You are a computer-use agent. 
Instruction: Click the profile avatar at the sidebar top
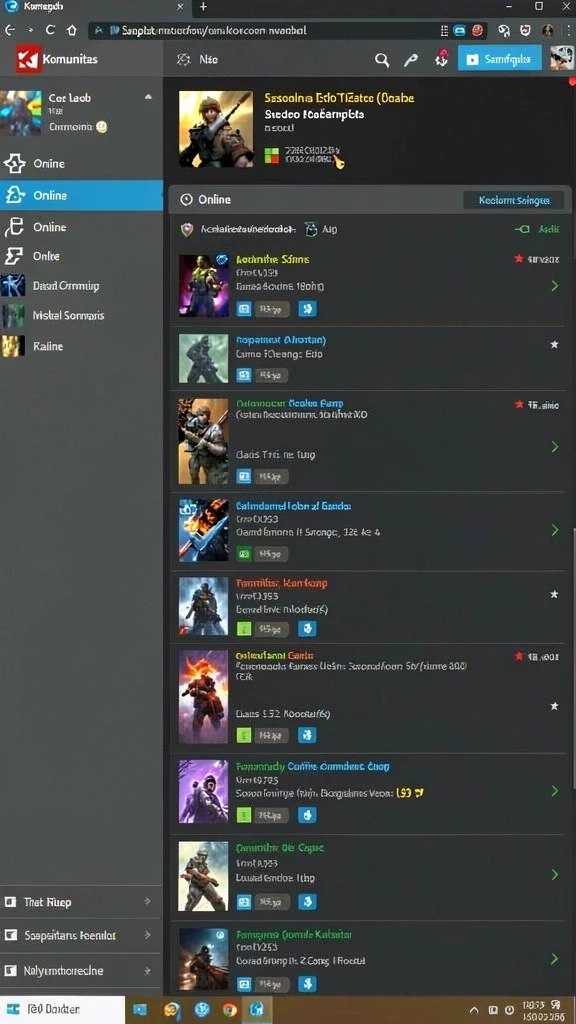point(20,112)
